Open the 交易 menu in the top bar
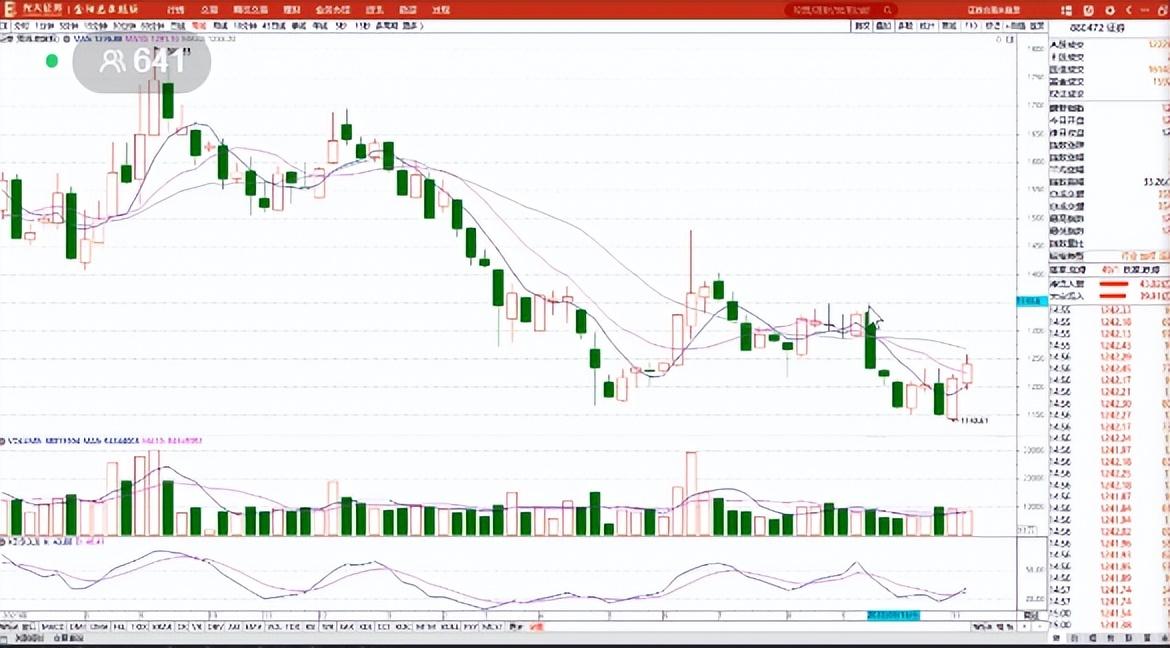The width and height of the screenshot is (1170, 648). [x=210, y=10]
